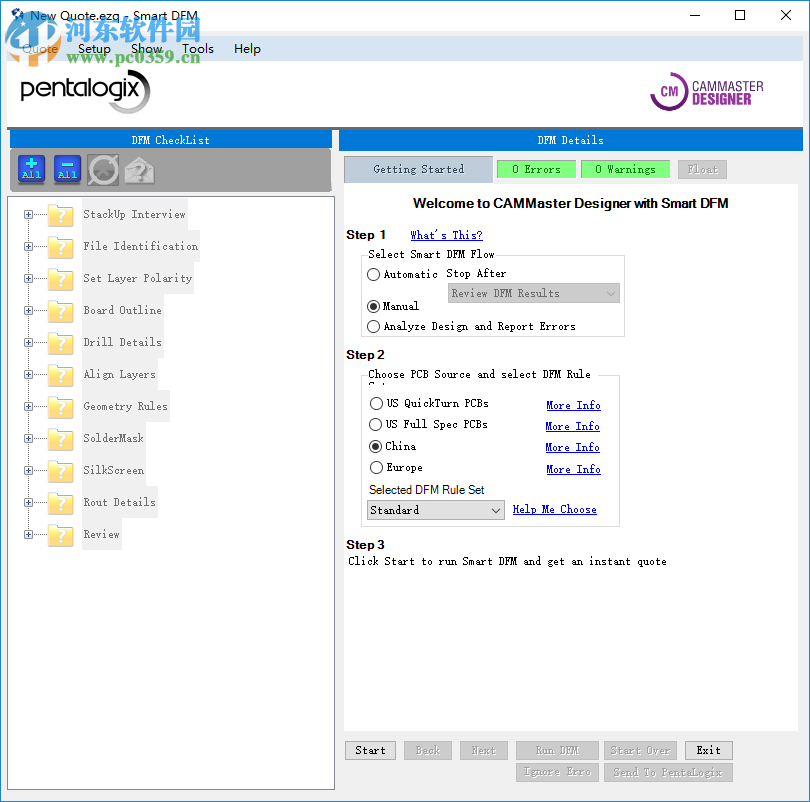Image resolution: width=810 pixels, height=802 pixels.
Task: Open the pentalogix logo
Action: 84,90
